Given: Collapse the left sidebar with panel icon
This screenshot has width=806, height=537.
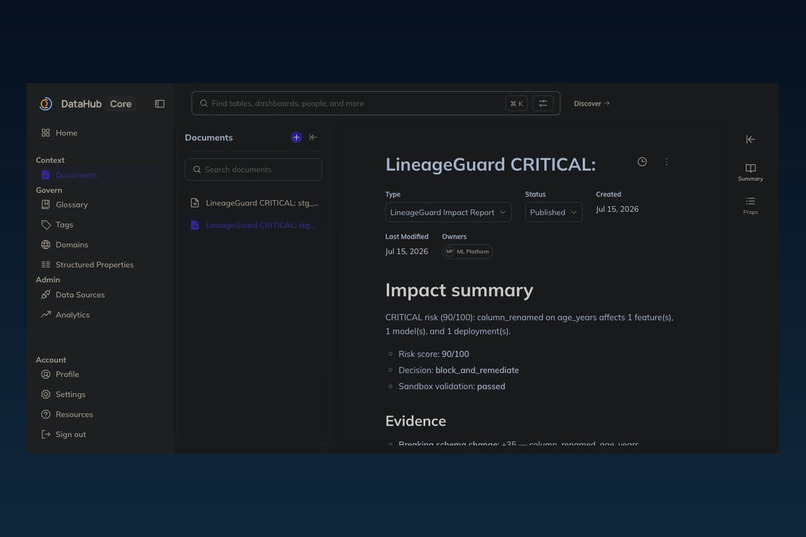Looking at the screenshot, I should coord(160,104).
